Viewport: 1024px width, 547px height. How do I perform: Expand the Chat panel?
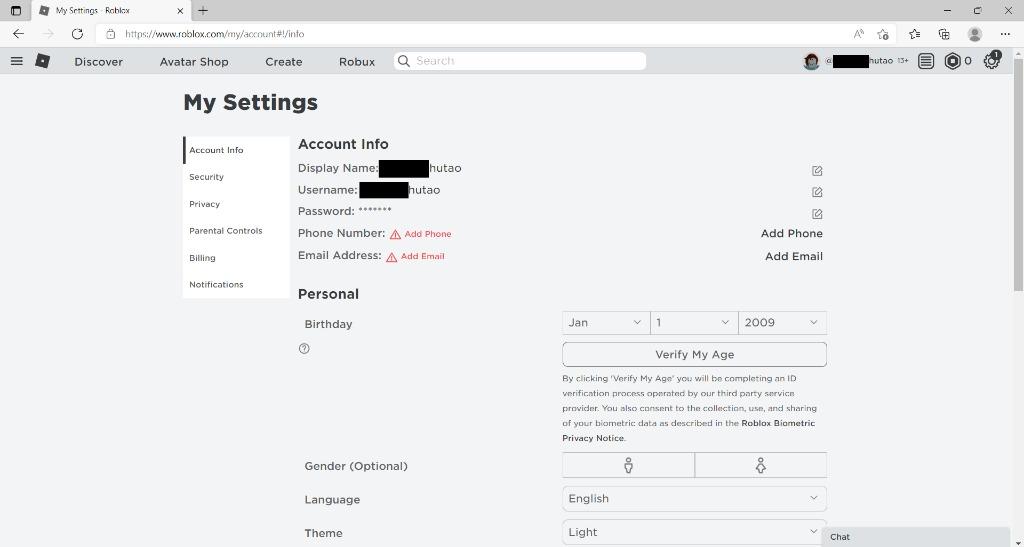[916, 537]
